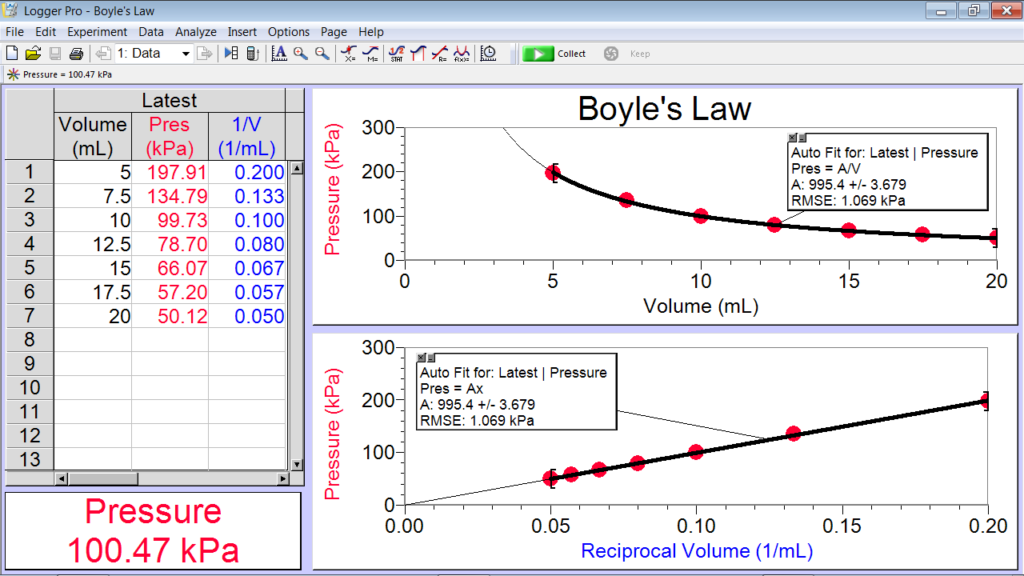Show Statistics with STAT icon
Image resolution: width=1024 pixels, height=576 pixels.
(x=396, y=54)
